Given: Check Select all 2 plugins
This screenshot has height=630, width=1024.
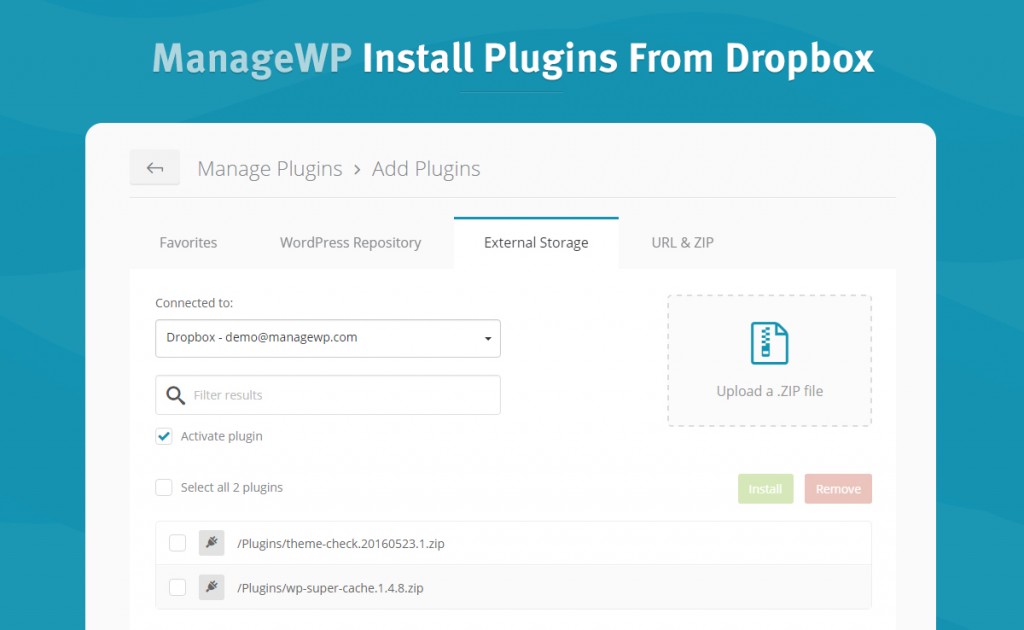Looking at the screenshot, I should pos(164,487).
